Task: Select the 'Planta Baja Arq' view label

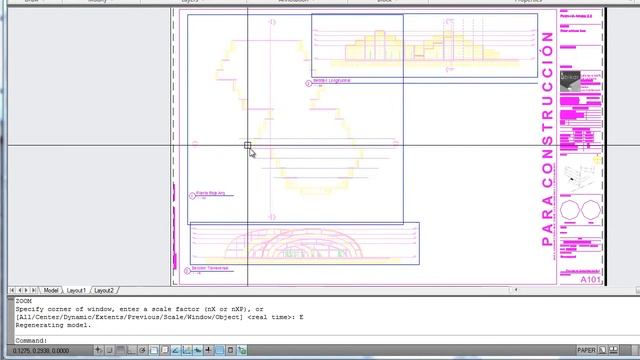Action: coord(211,193)
